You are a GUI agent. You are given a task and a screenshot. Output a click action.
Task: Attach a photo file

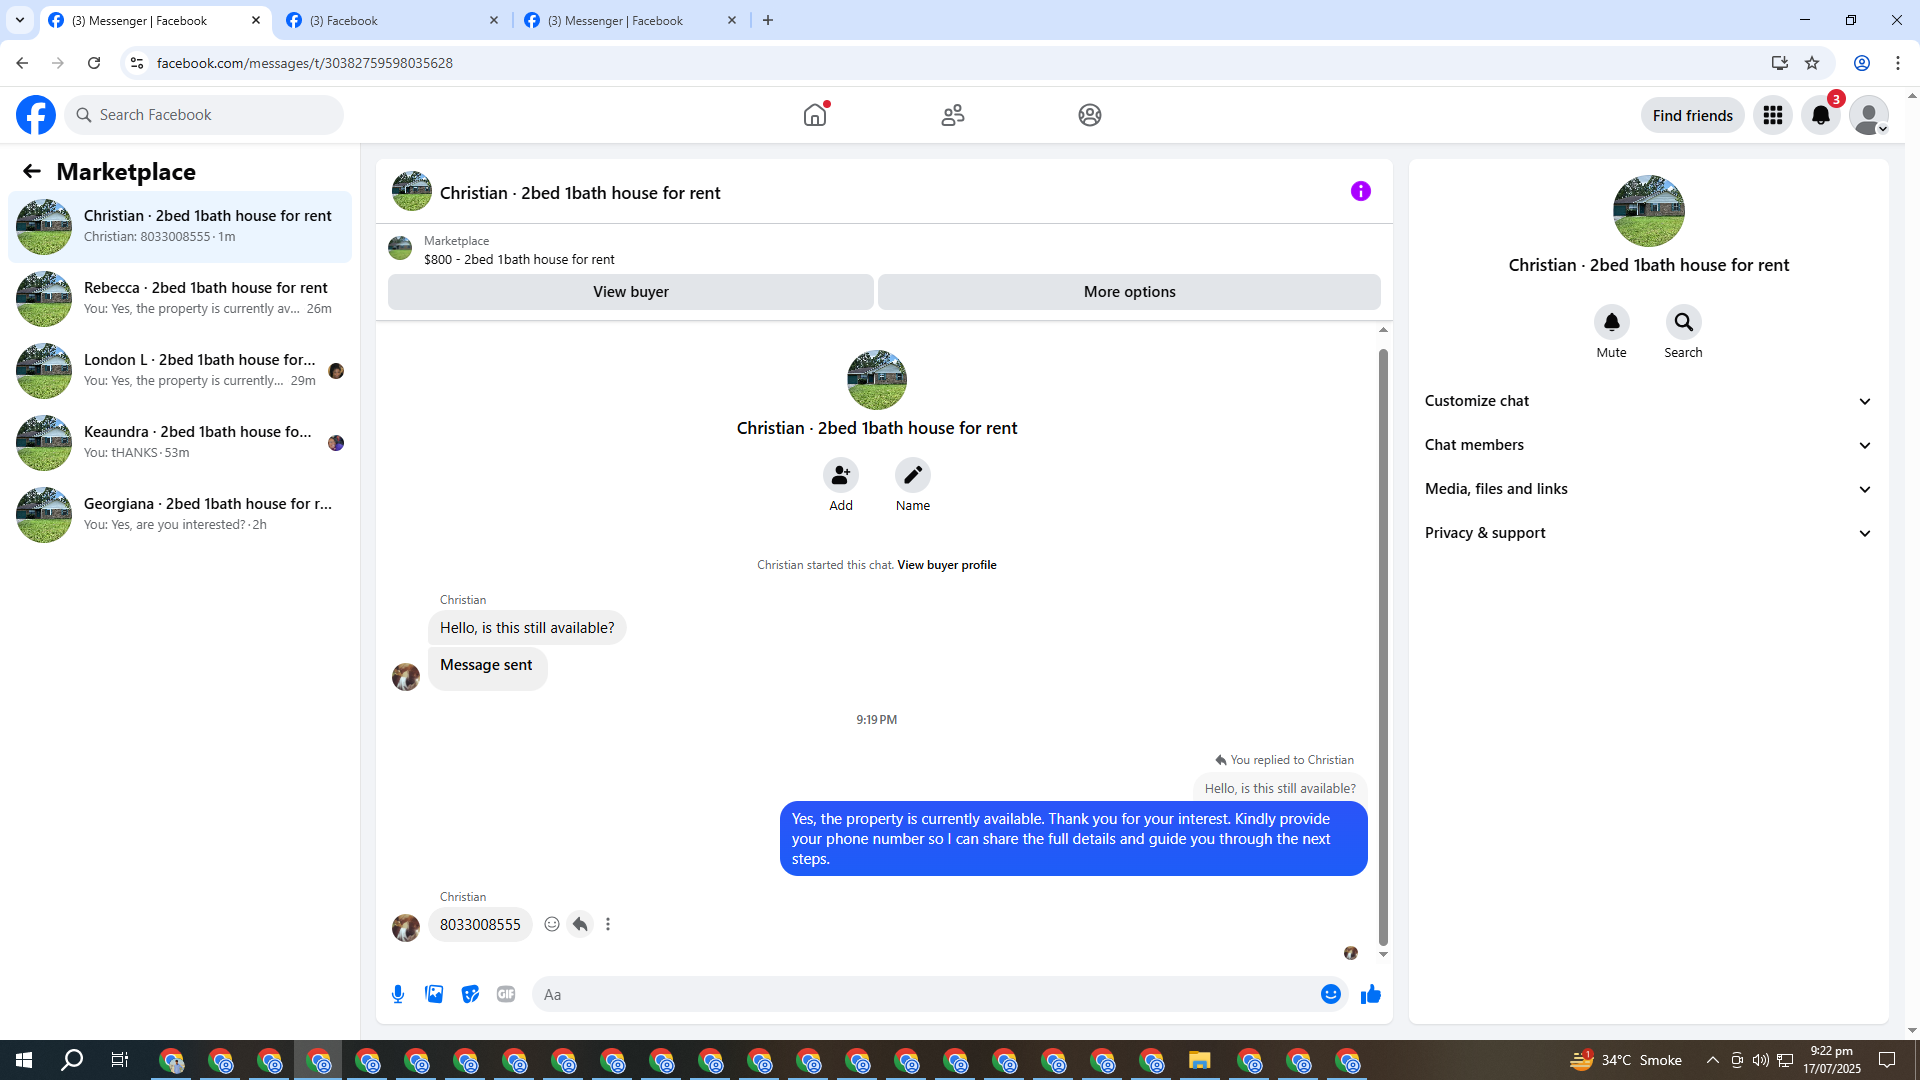(434, 994)
